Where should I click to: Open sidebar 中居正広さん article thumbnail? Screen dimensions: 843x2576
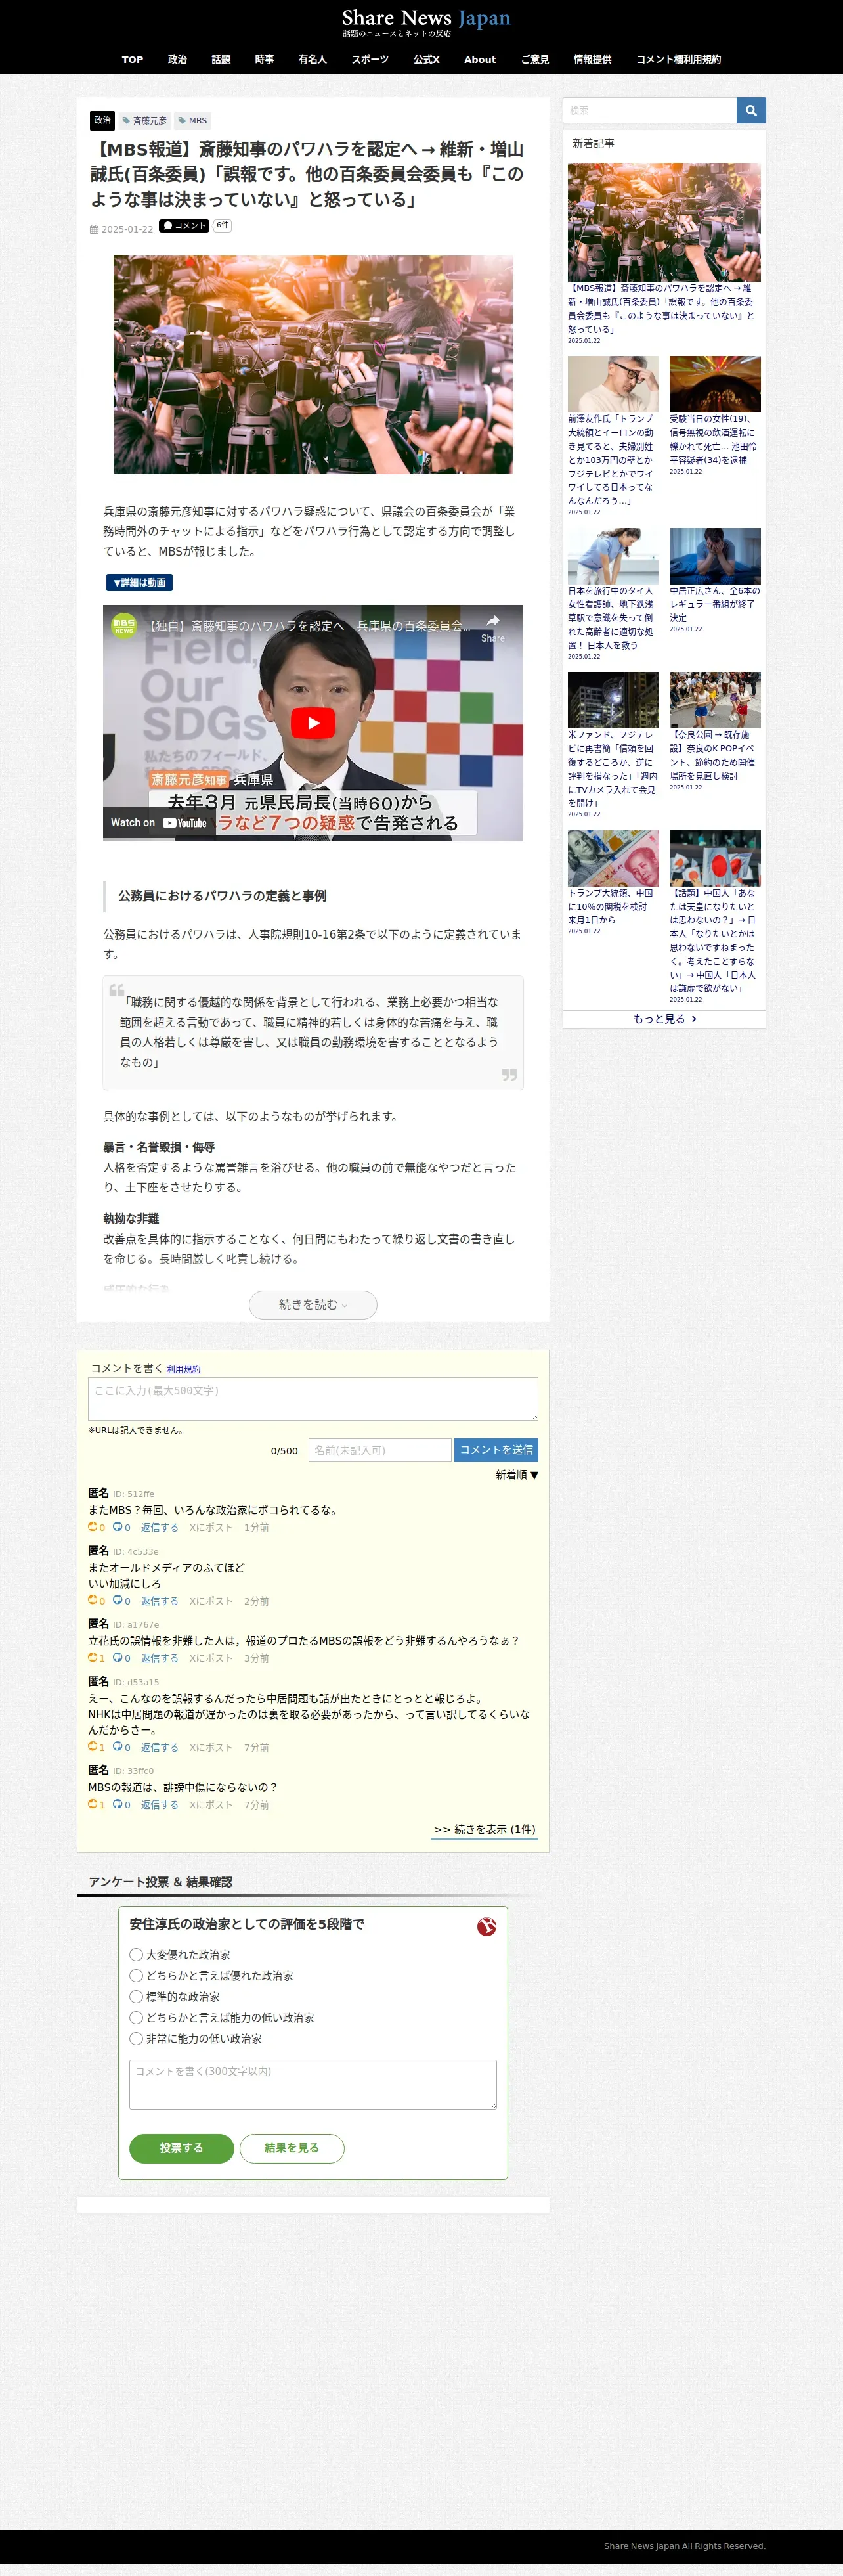[x=715, y=556]
